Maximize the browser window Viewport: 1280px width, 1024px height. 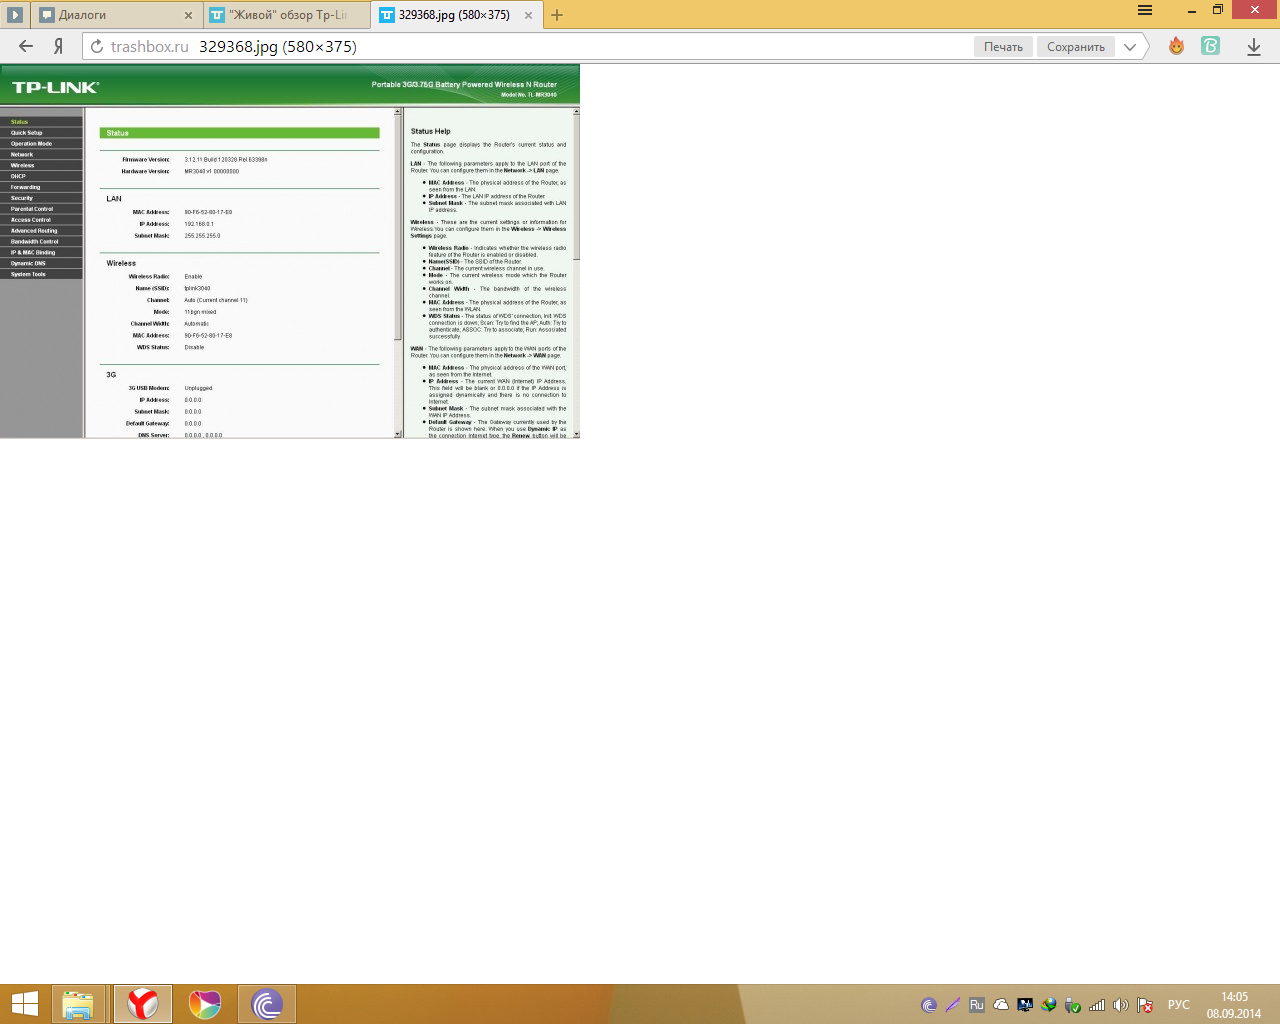click(1218, 10)
